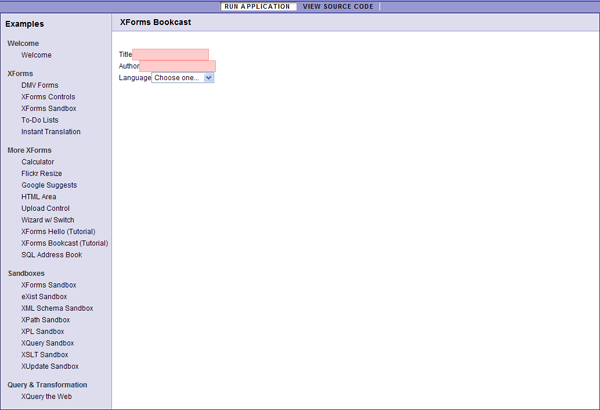Focus the Author text field
The width and height of the screenshot is (600, 410).
(177, 66)
